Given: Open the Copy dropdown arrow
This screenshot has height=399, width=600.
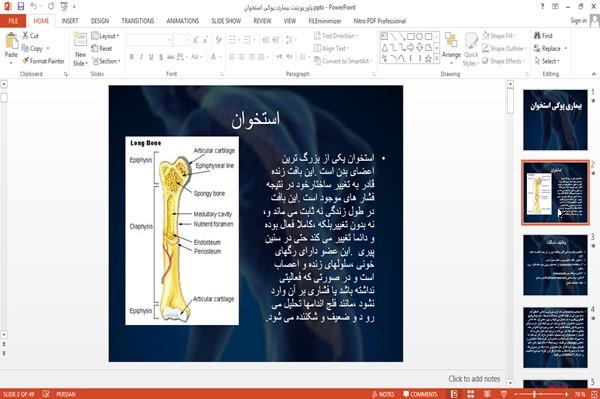Looking at the screenshot, I should (48, 49).
